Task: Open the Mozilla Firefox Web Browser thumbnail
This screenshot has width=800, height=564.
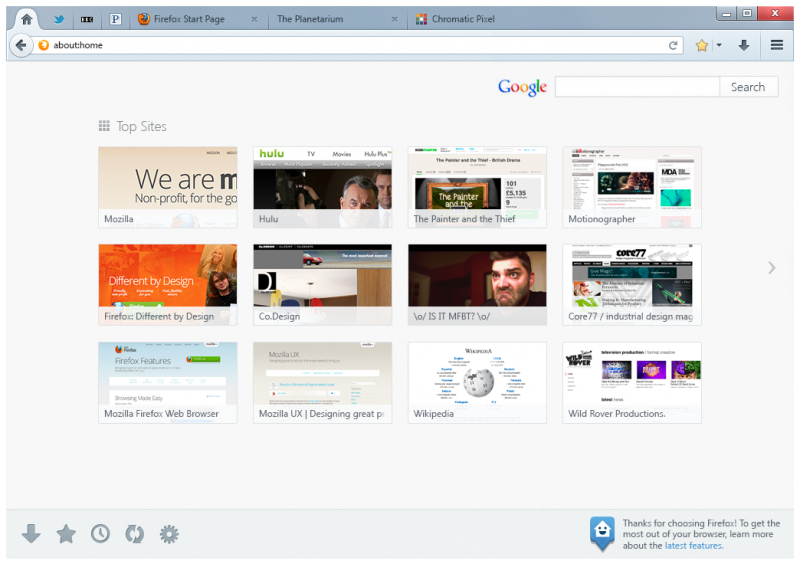Action: [x=168, y=383]
